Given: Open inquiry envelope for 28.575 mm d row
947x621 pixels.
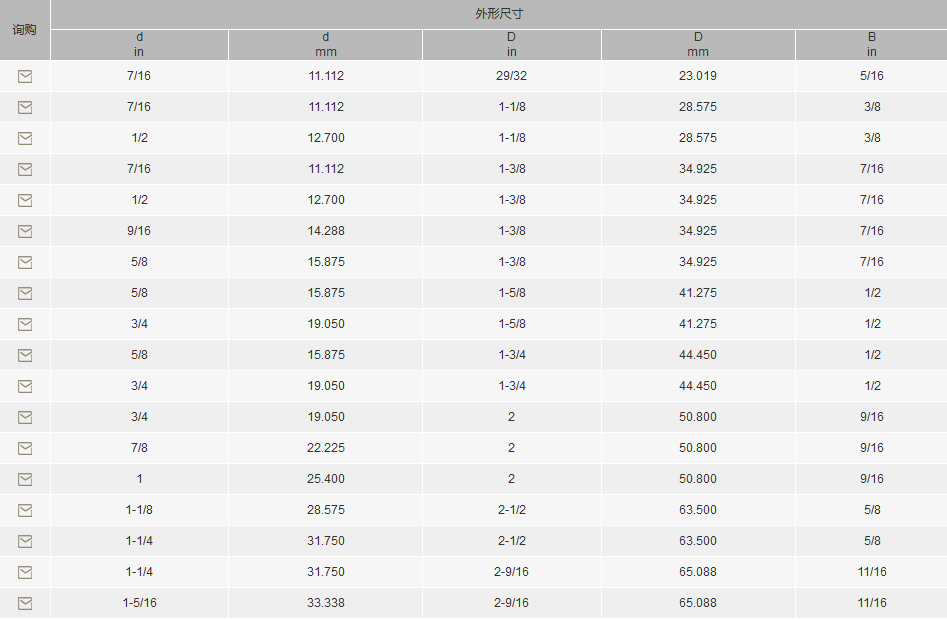Looking at the screenshot, I should (25, 510).
